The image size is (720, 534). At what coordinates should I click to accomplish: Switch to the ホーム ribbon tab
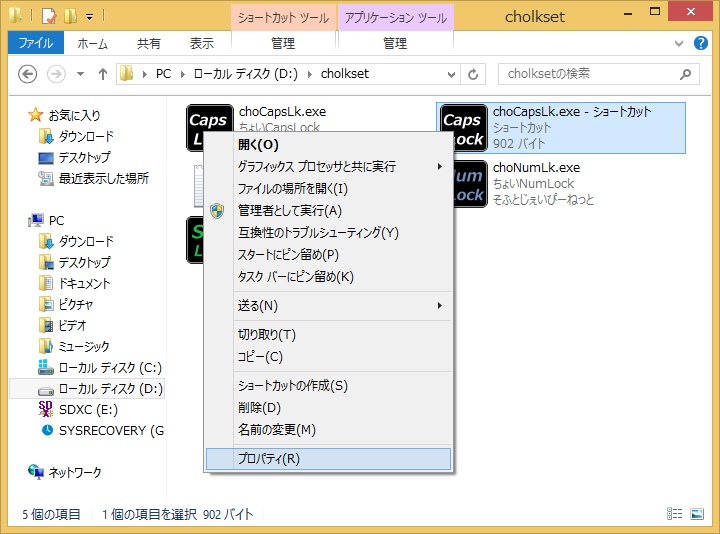point(93,43)
